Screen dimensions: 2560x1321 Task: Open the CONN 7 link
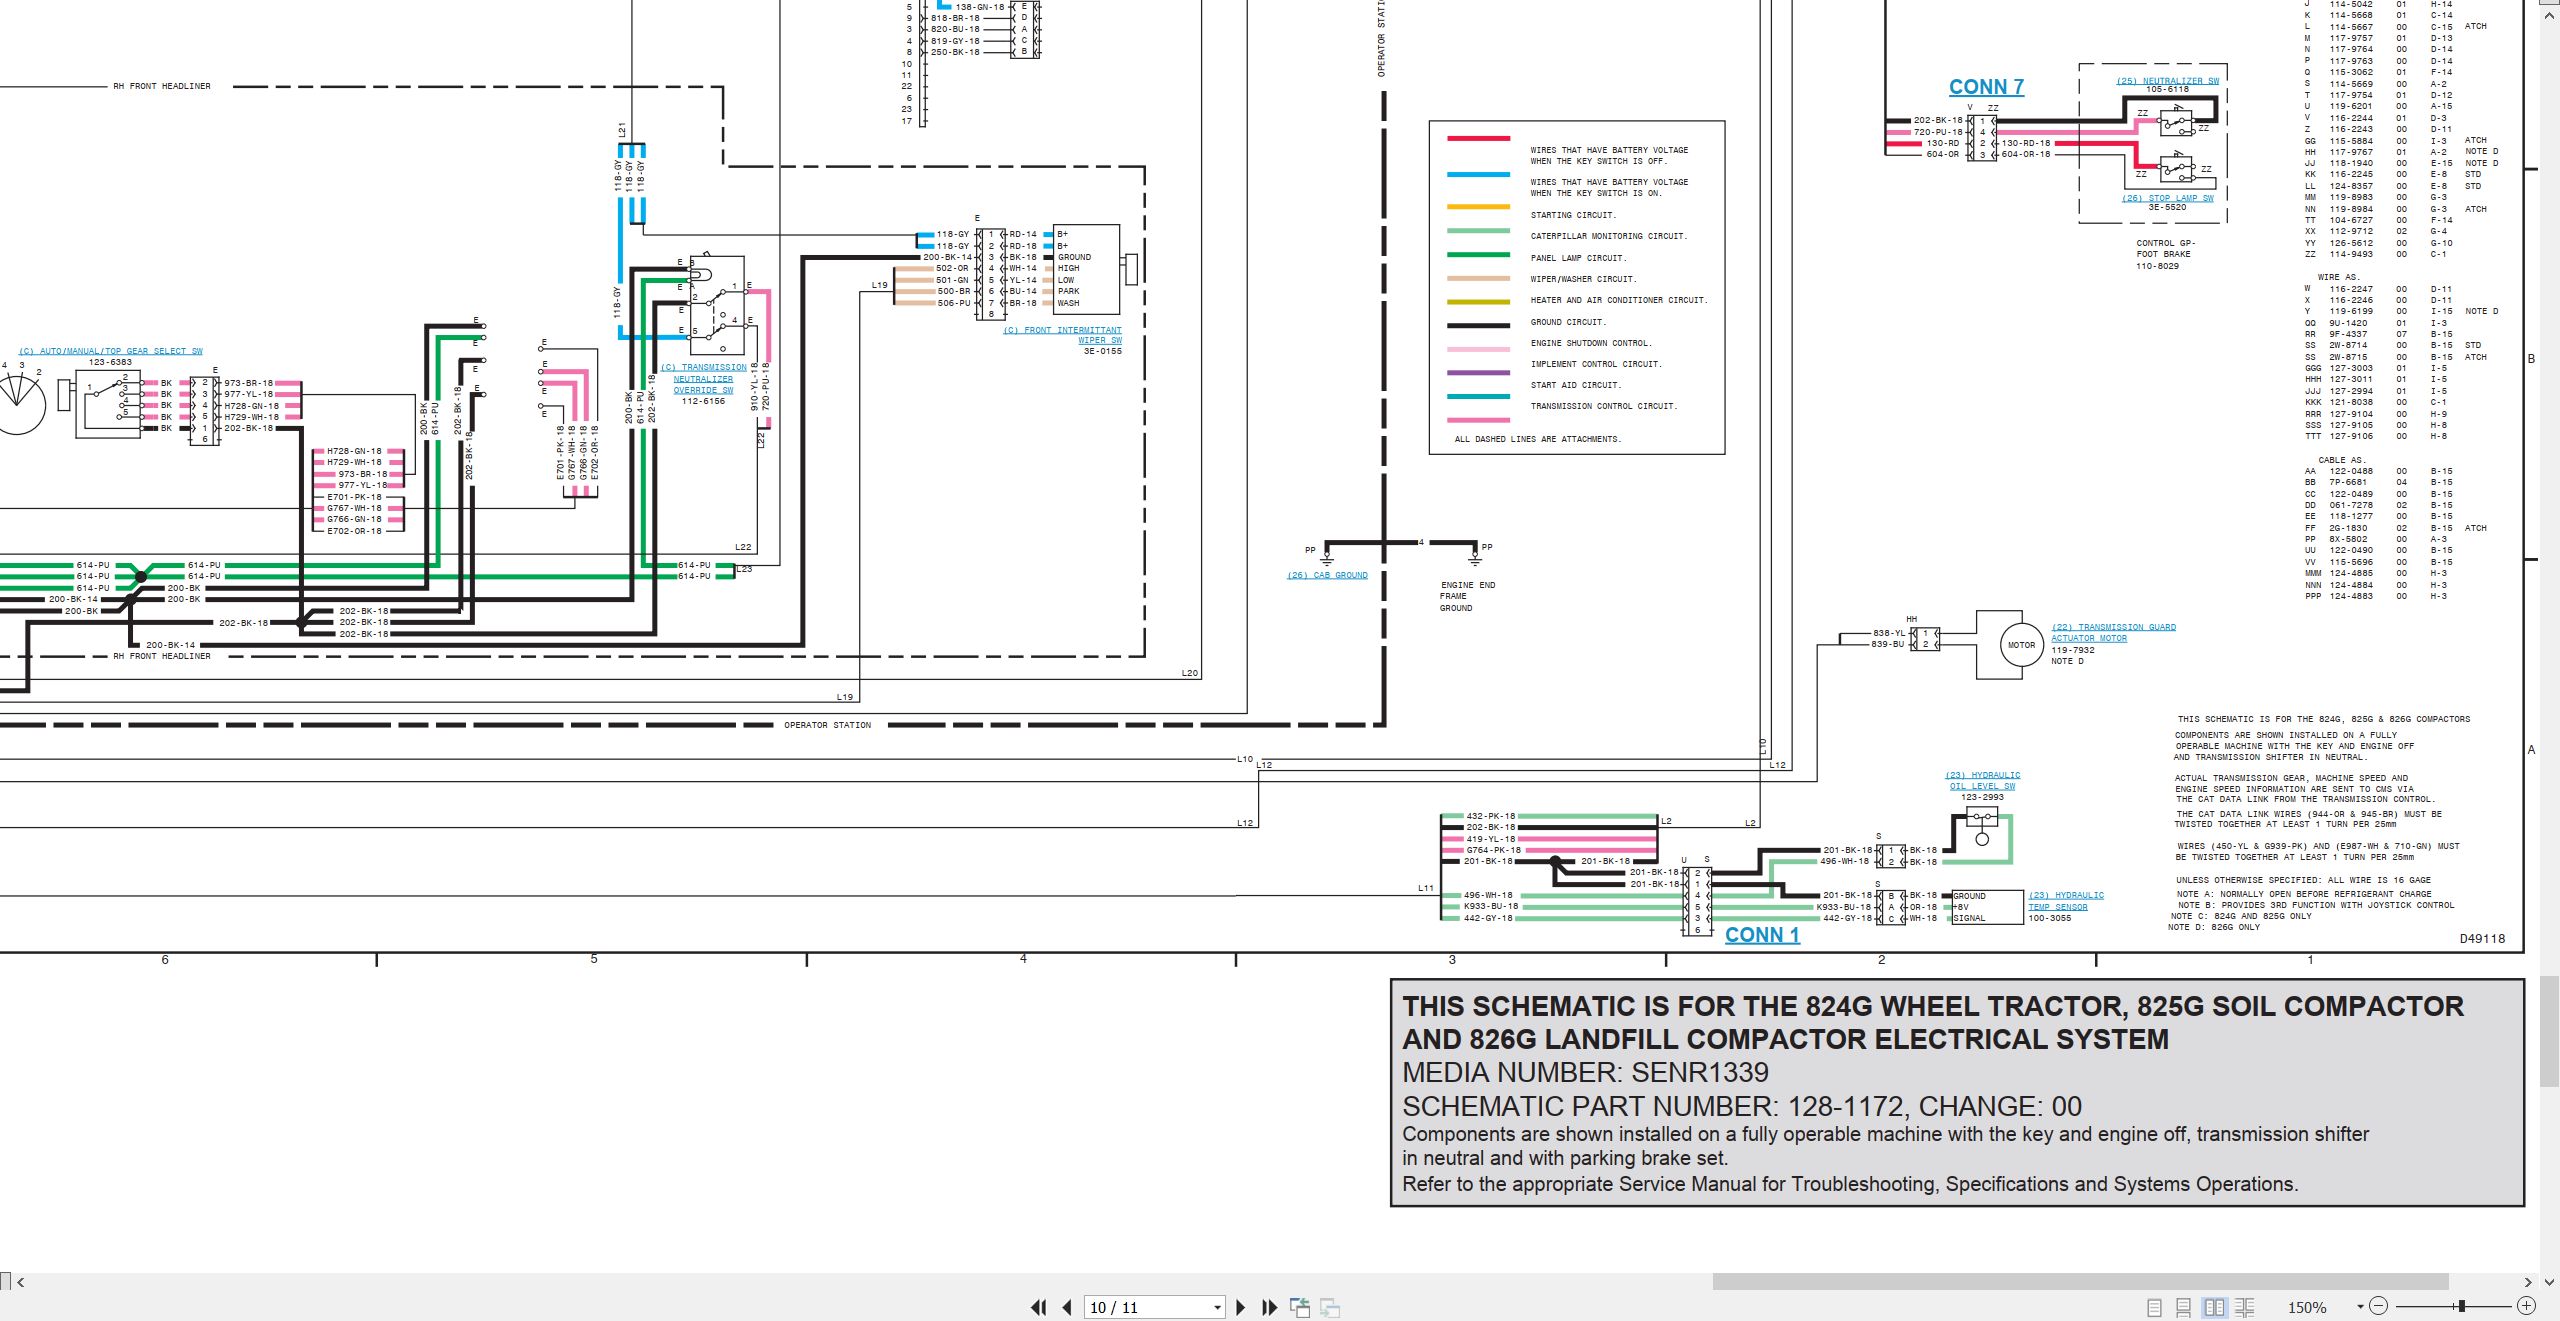point(1986,87)
